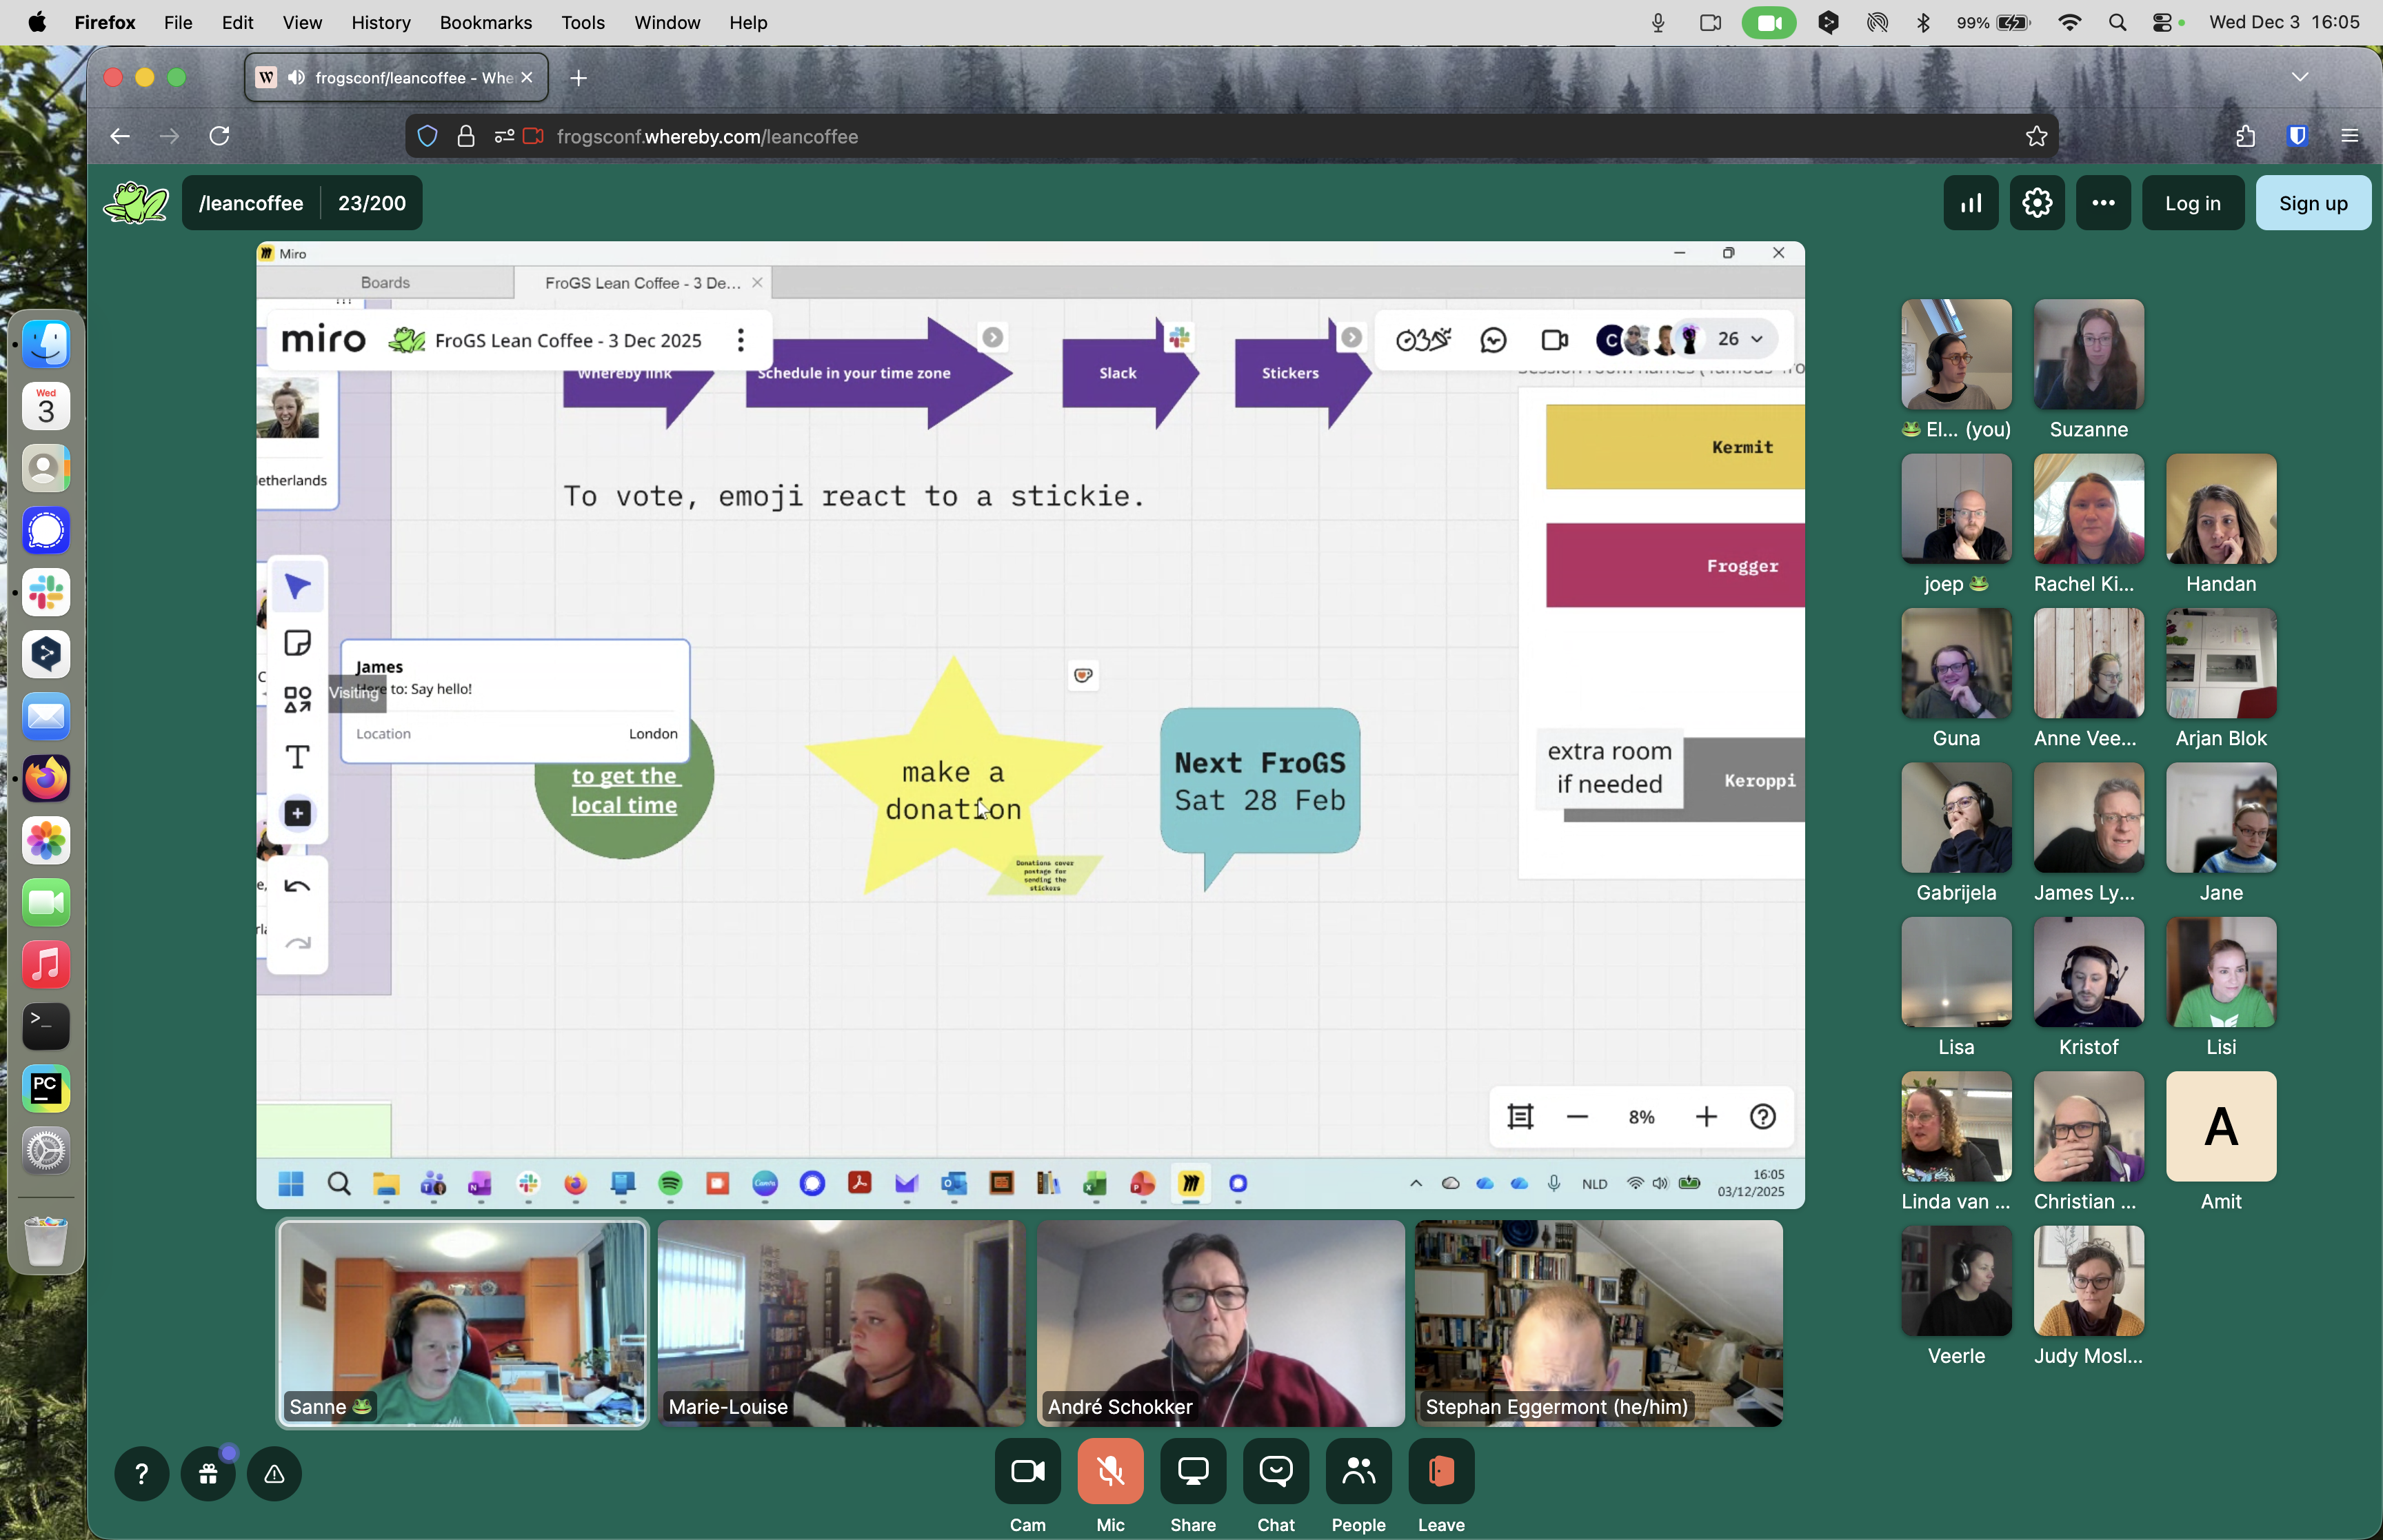Screen dimensions: 2383x1540
Task: Open the Bookmarks menu in menu bar
Action: (485, 22)
